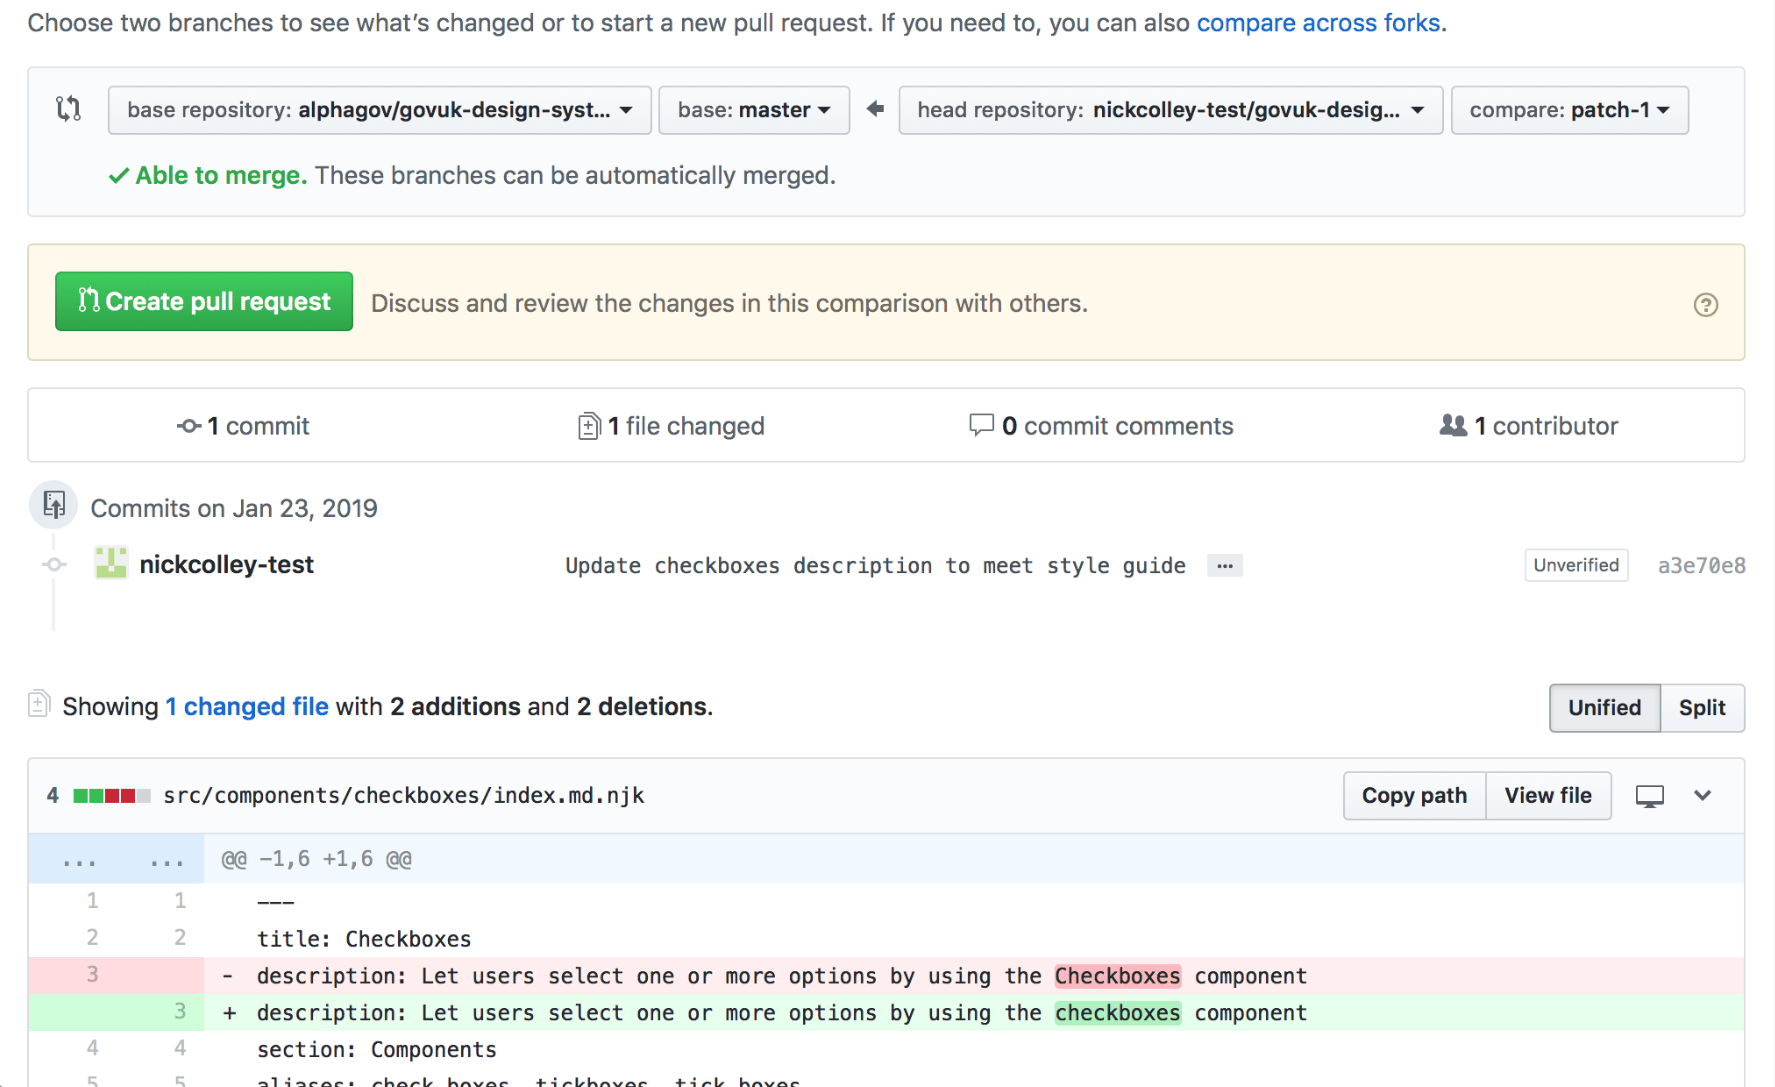
Task: Open the base repository selector
Action: pos(380,110)
